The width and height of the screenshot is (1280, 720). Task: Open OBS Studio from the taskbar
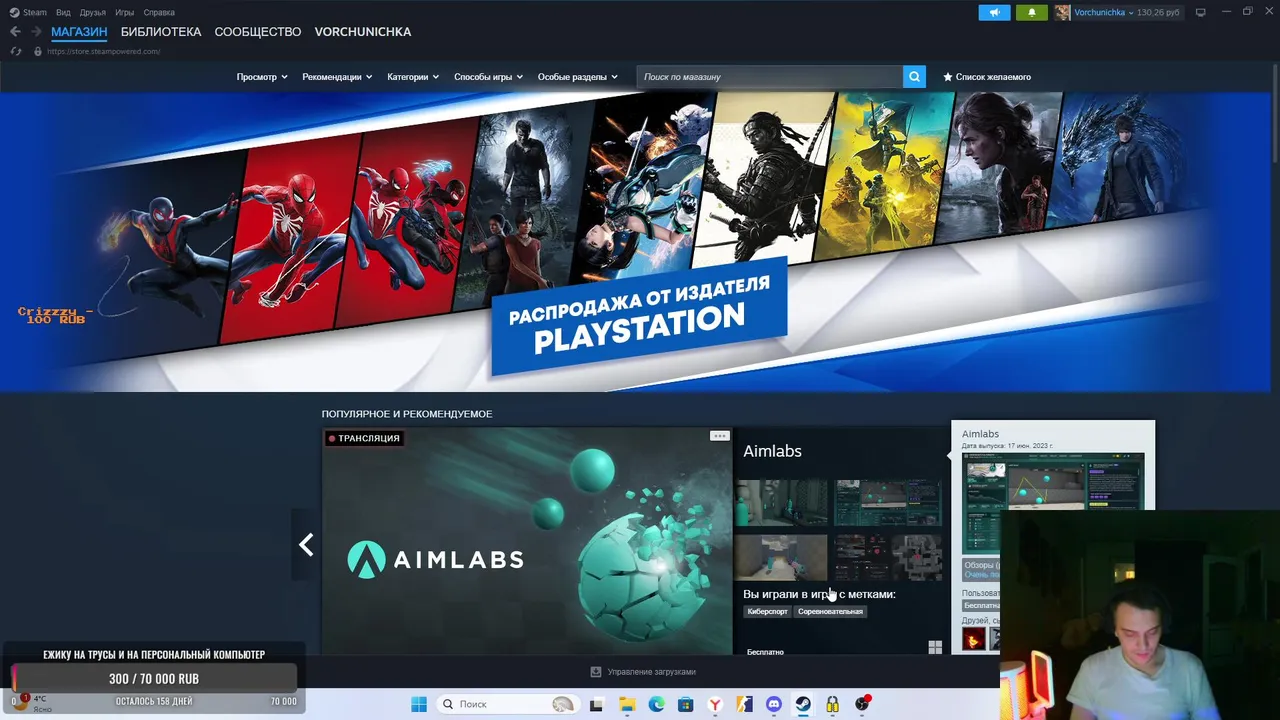[x=862, y=704]
